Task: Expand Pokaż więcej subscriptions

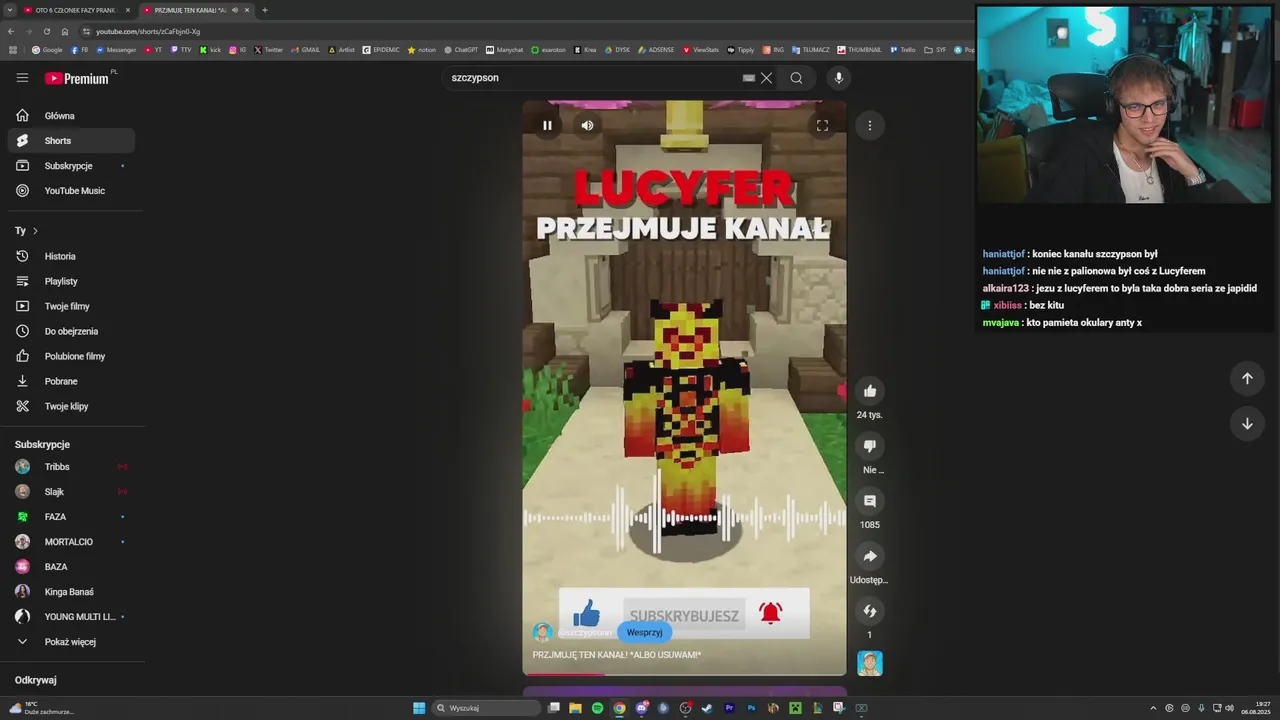Action: [71, 642]
